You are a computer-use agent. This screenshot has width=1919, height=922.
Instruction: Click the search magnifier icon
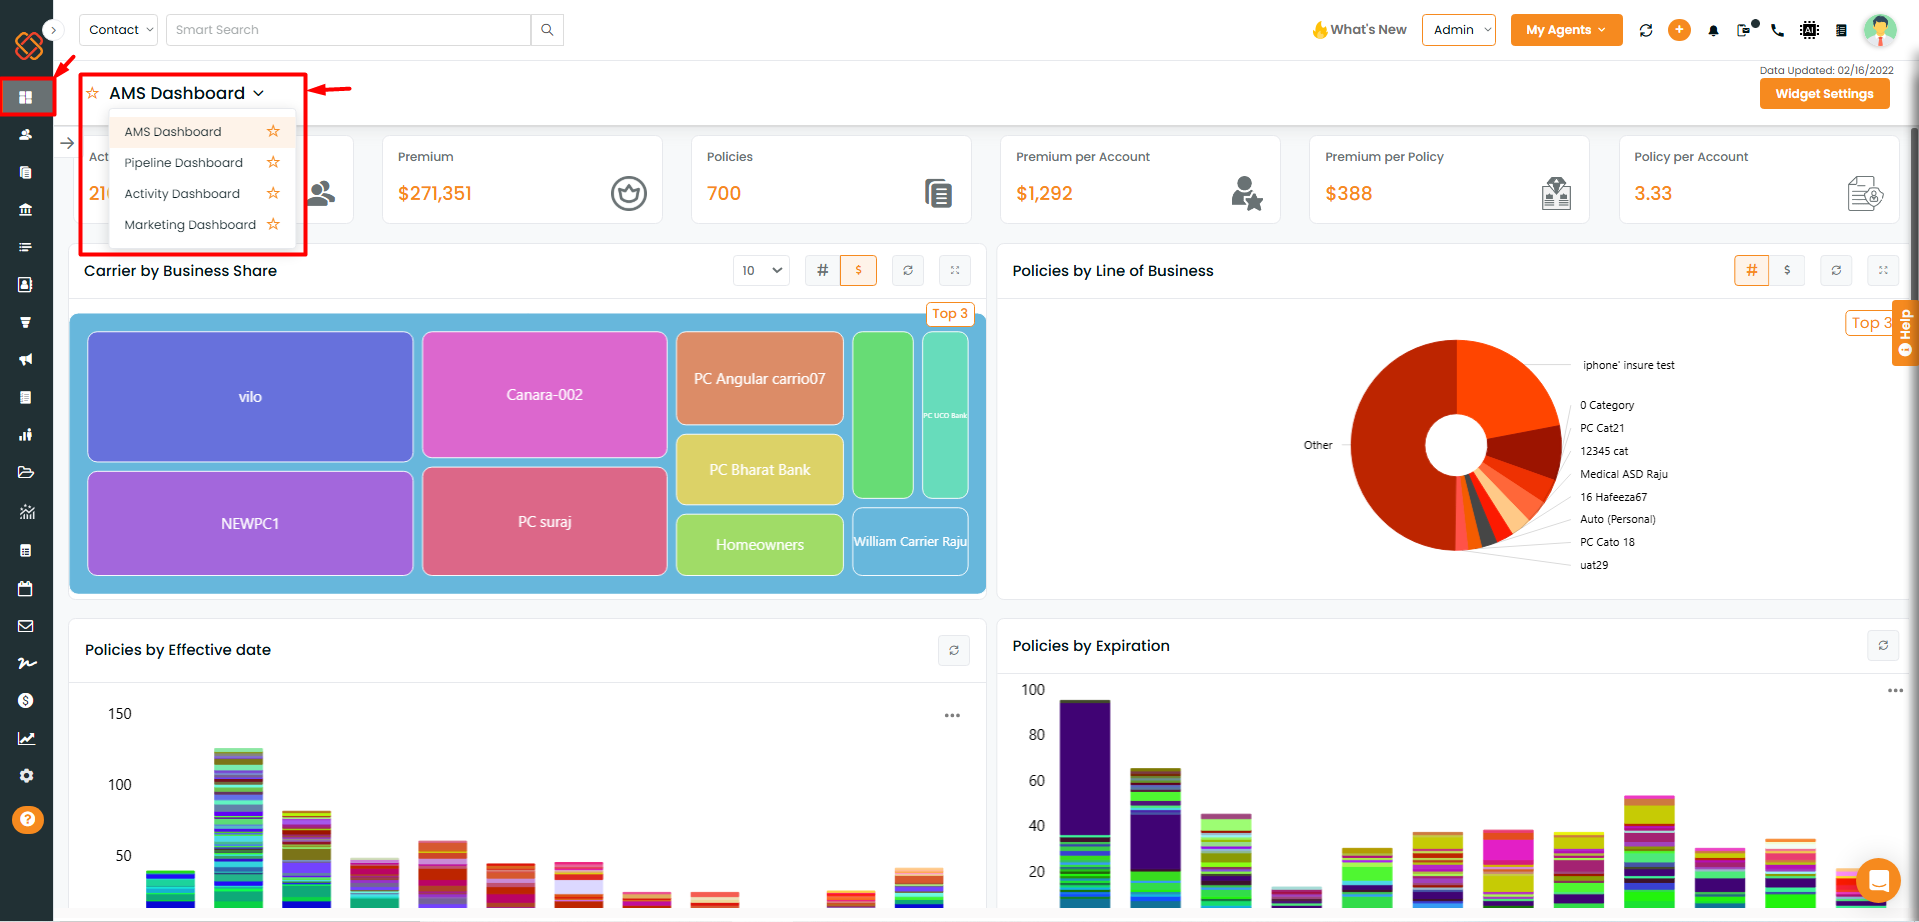click(x=547, y=30)
